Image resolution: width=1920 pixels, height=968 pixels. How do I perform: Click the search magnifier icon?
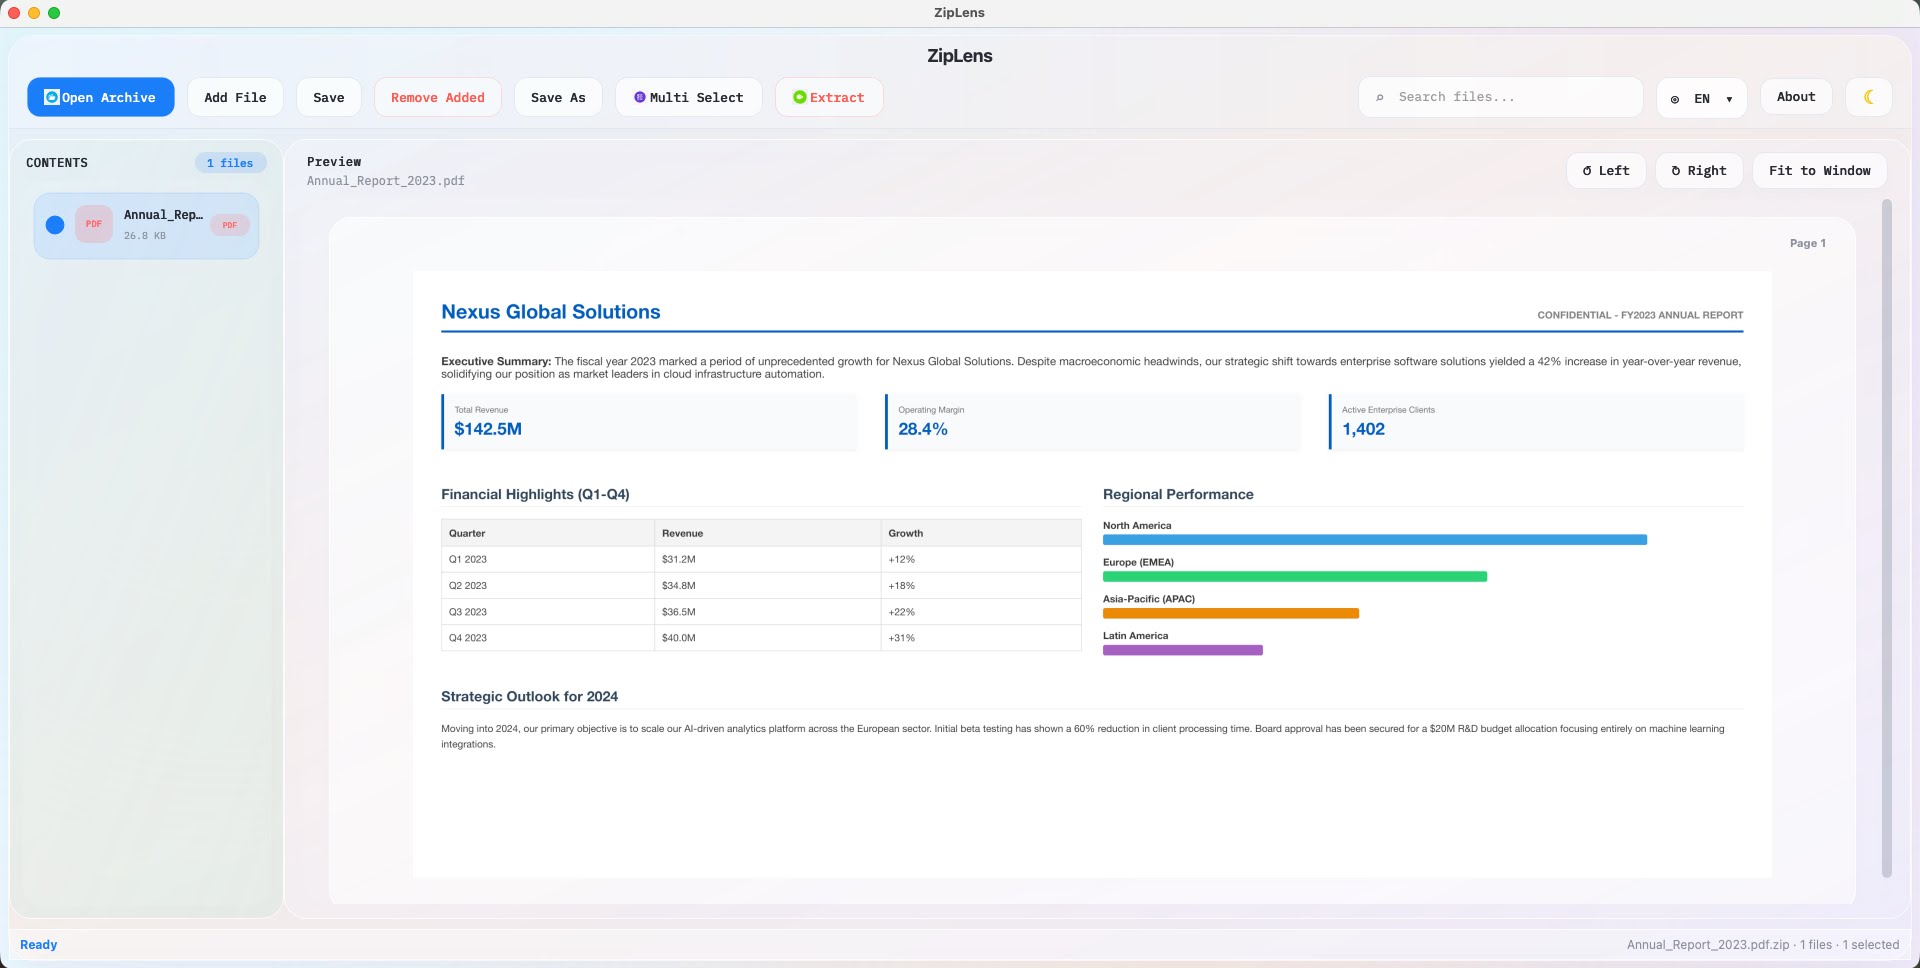(x=1380, y=97)
